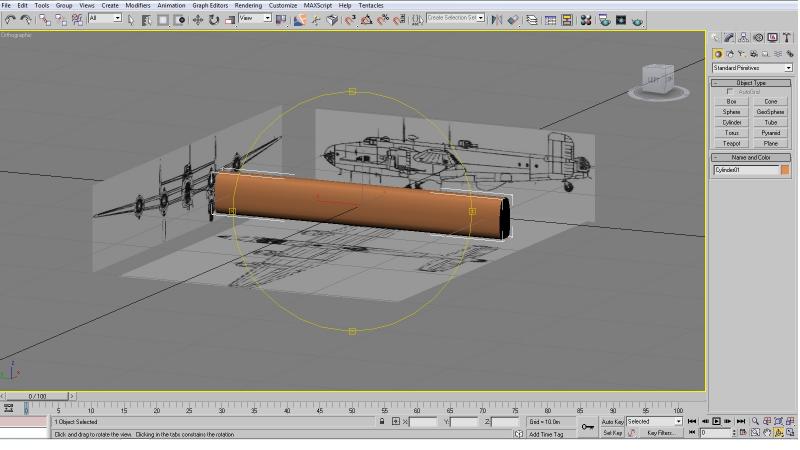Click the GeoSphere primitive button
The height and width of the screenshot is (450, 800).
770,112
